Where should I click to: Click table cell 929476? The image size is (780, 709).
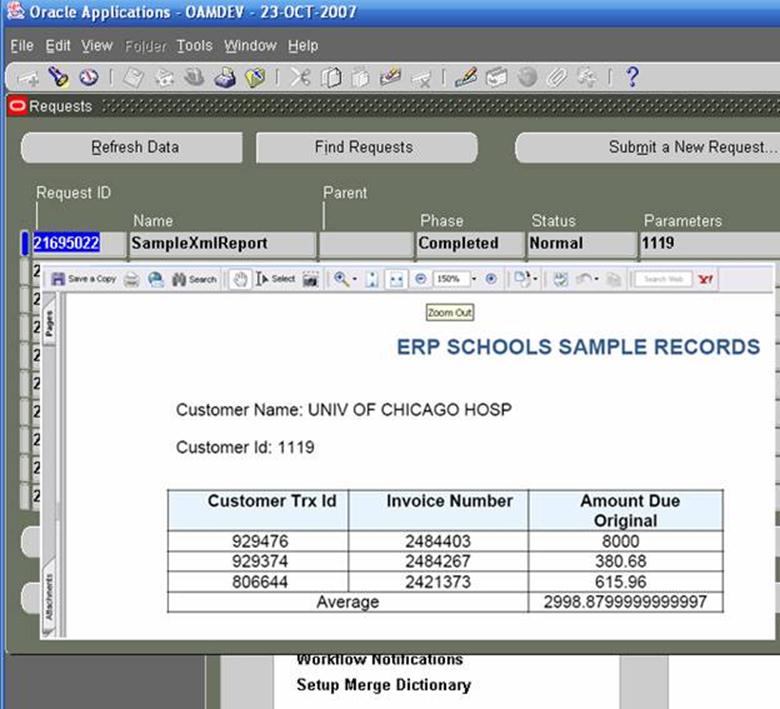click(x=260, y=541)
